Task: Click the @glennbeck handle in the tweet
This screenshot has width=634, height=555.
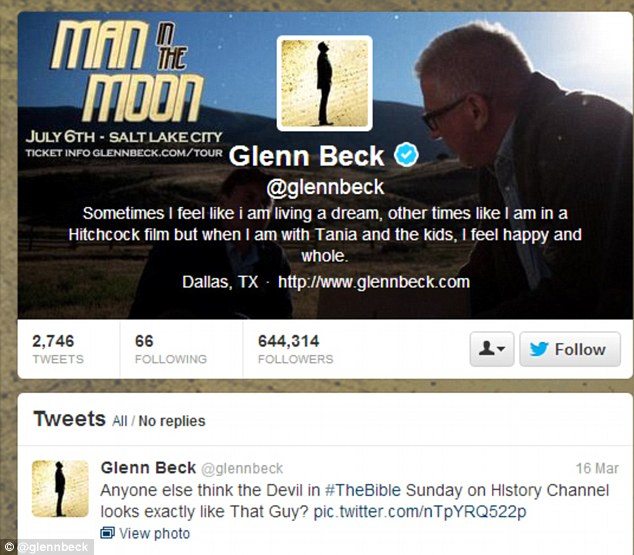Action: pyautogui.click(x=242, y=468)
